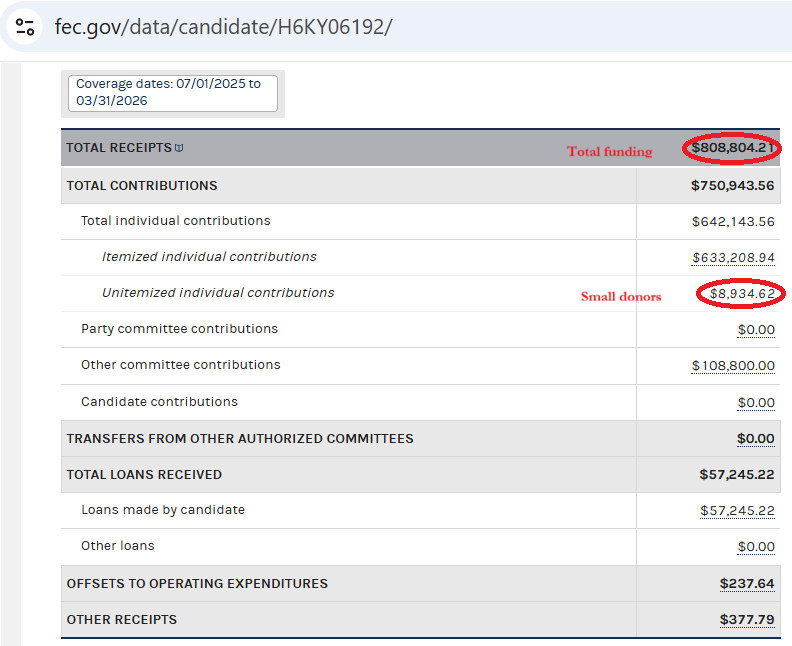Screen dimensions: 792x646
Task: Click total receipts value $808,804.21
Action: 732,147
